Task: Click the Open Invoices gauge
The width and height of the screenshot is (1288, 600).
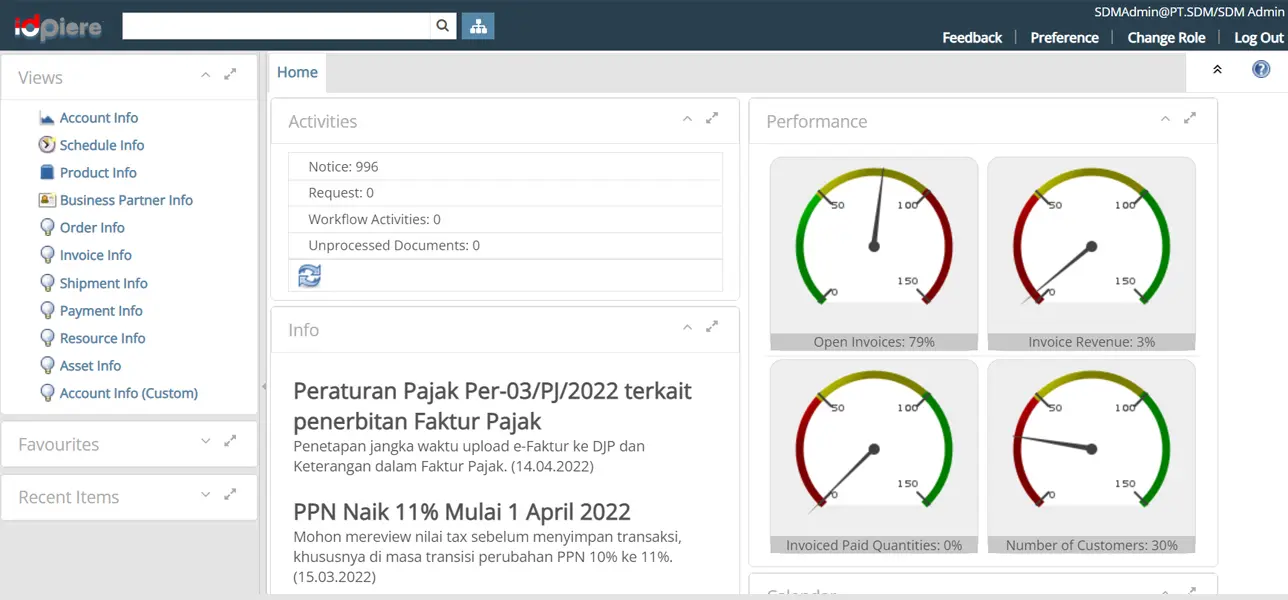Action: click(x=874, y=245)
